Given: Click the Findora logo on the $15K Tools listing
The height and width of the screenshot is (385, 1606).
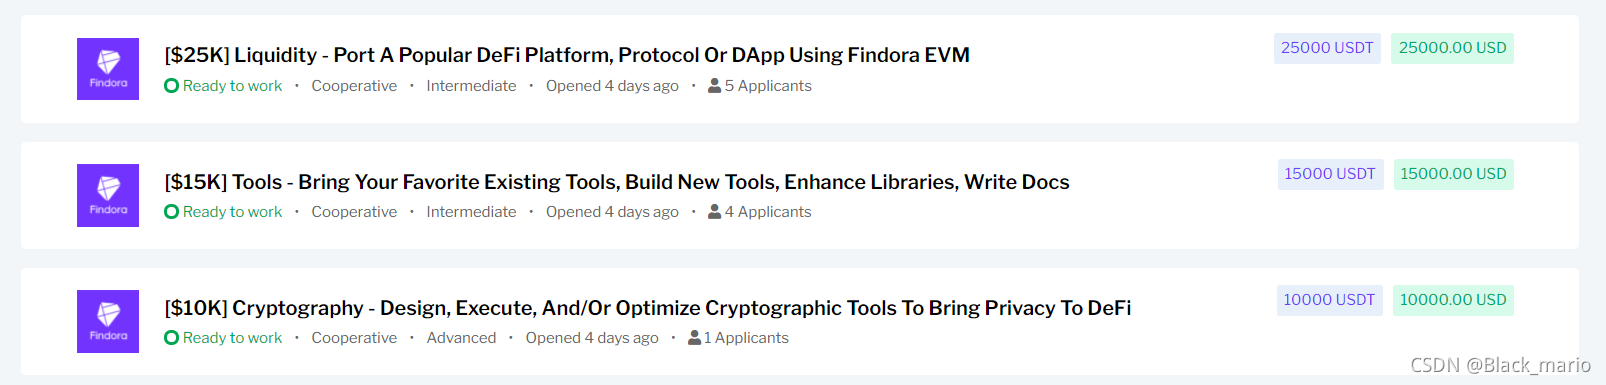Looking at the screenshot, I should tap(108, 195).
